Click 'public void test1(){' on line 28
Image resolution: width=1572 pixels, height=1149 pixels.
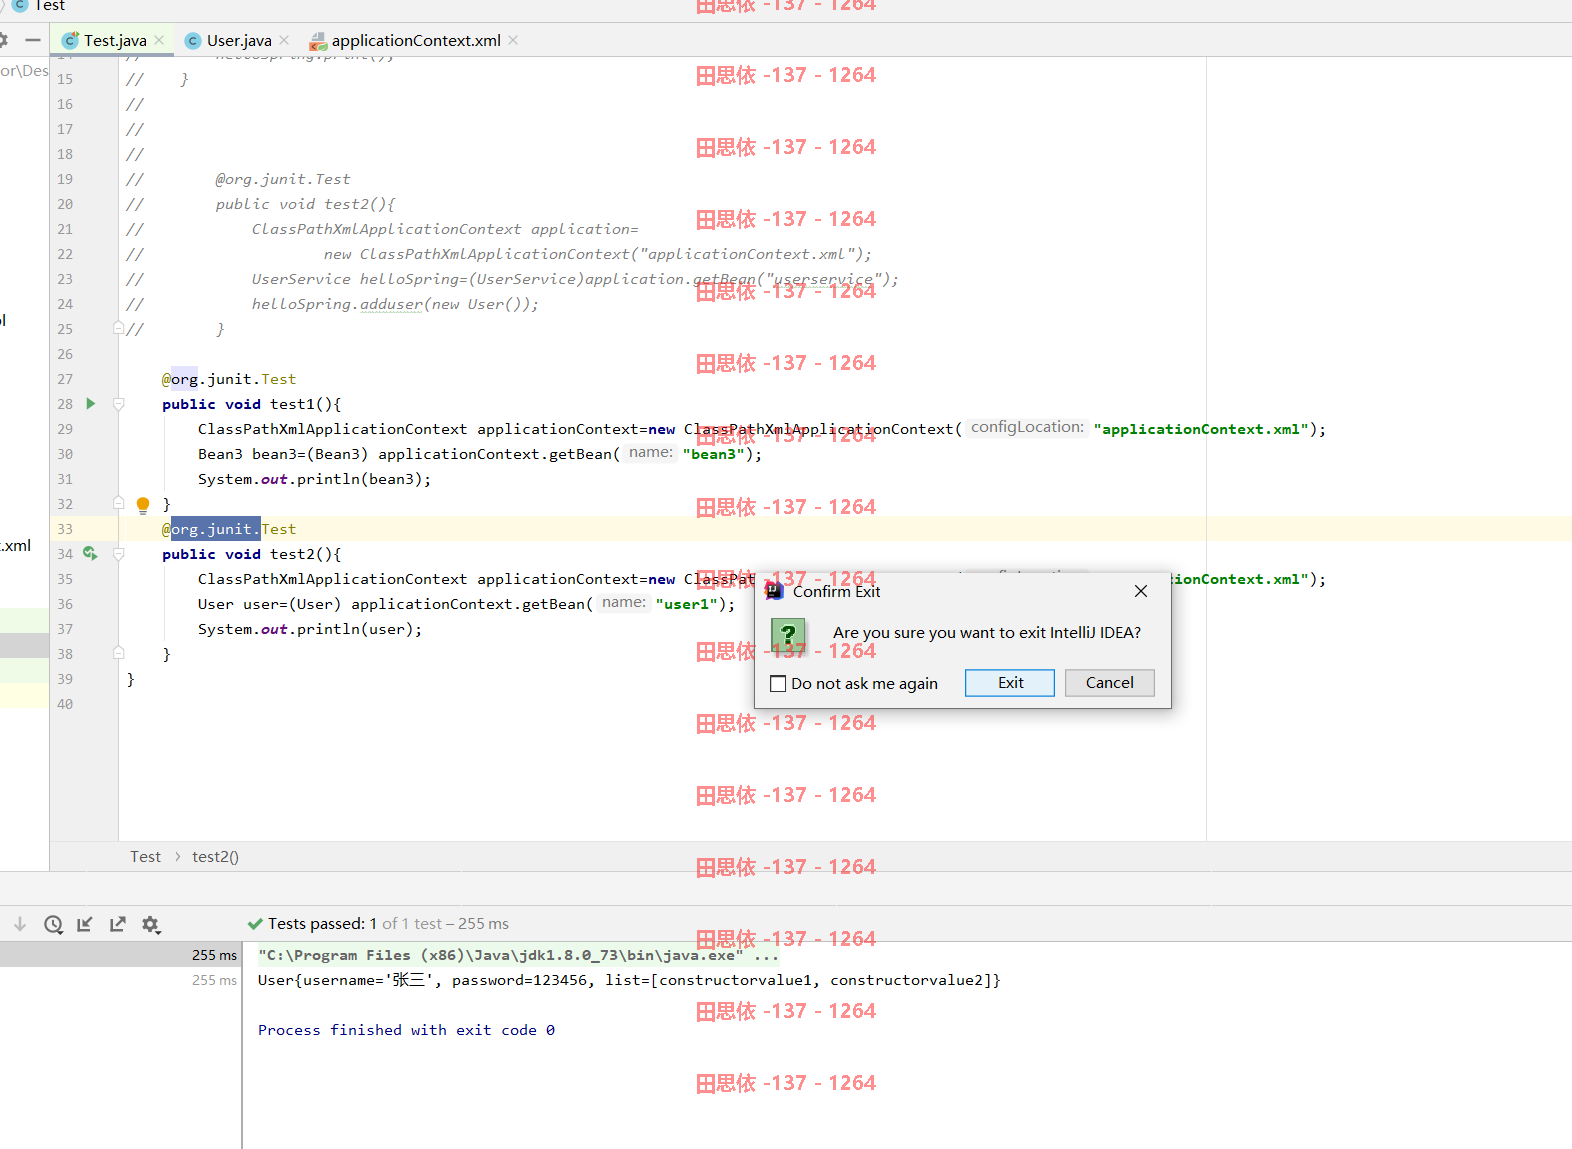[252, 404]
